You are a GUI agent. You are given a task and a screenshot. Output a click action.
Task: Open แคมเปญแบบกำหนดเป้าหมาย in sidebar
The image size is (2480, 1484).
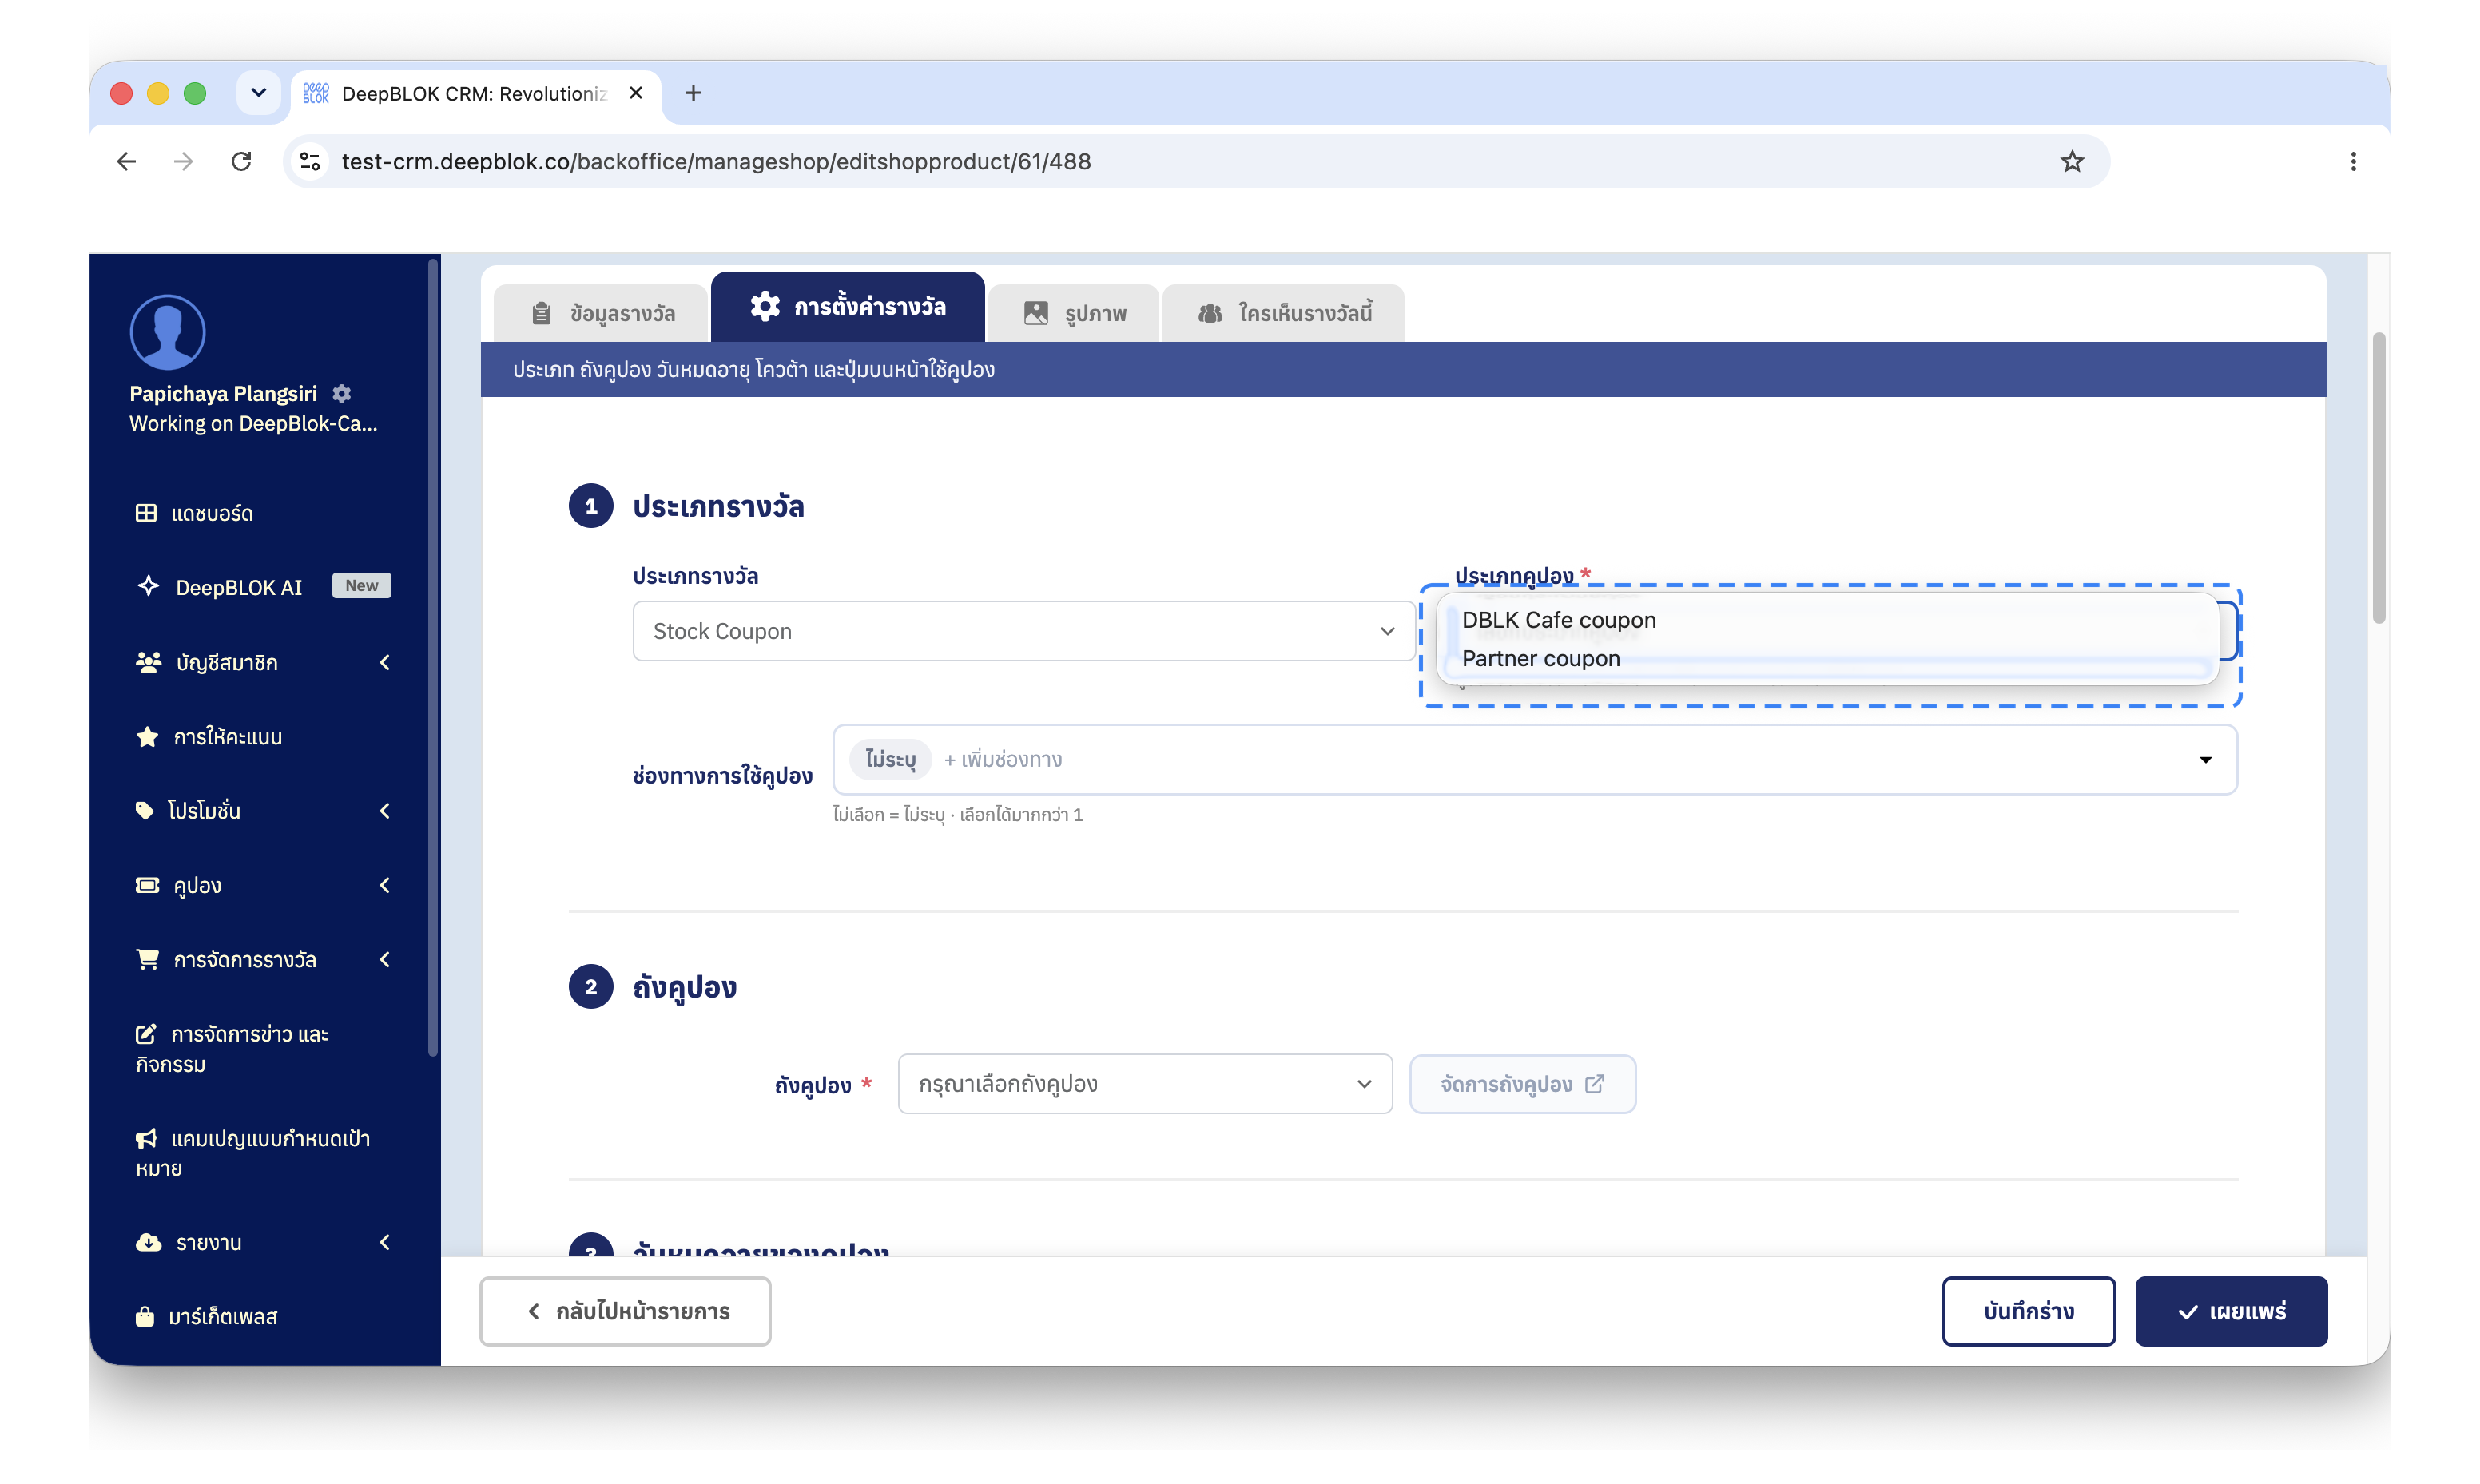pos(252,1153)
